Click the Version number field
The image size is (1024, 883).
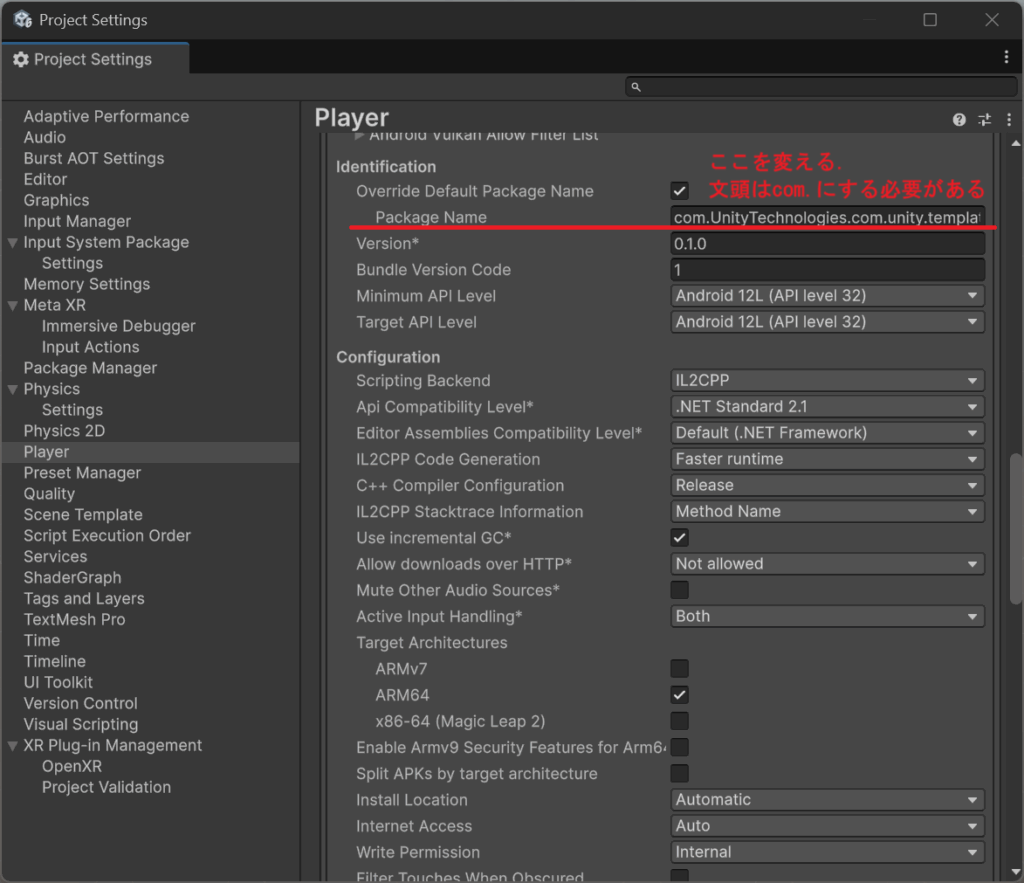click(827, 244)
